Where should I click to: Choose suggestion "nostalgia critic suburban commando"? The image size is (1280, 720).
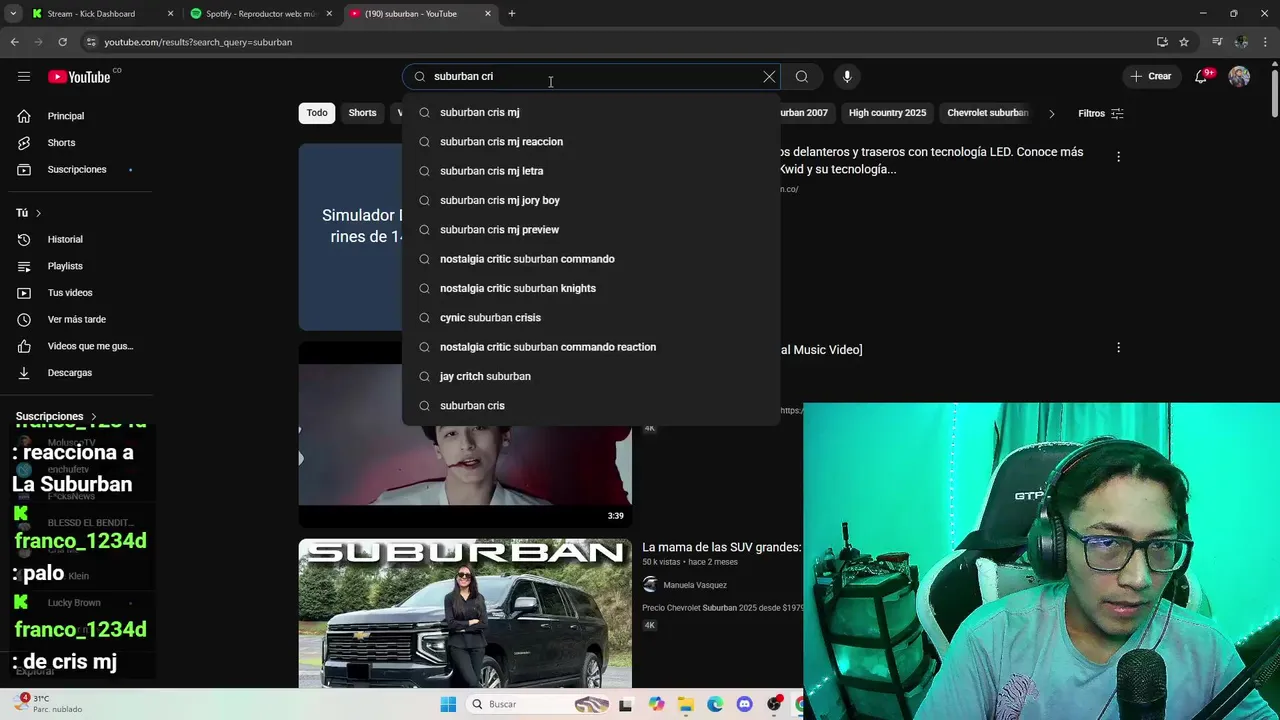pyautogui.click(x=591, y=259)
